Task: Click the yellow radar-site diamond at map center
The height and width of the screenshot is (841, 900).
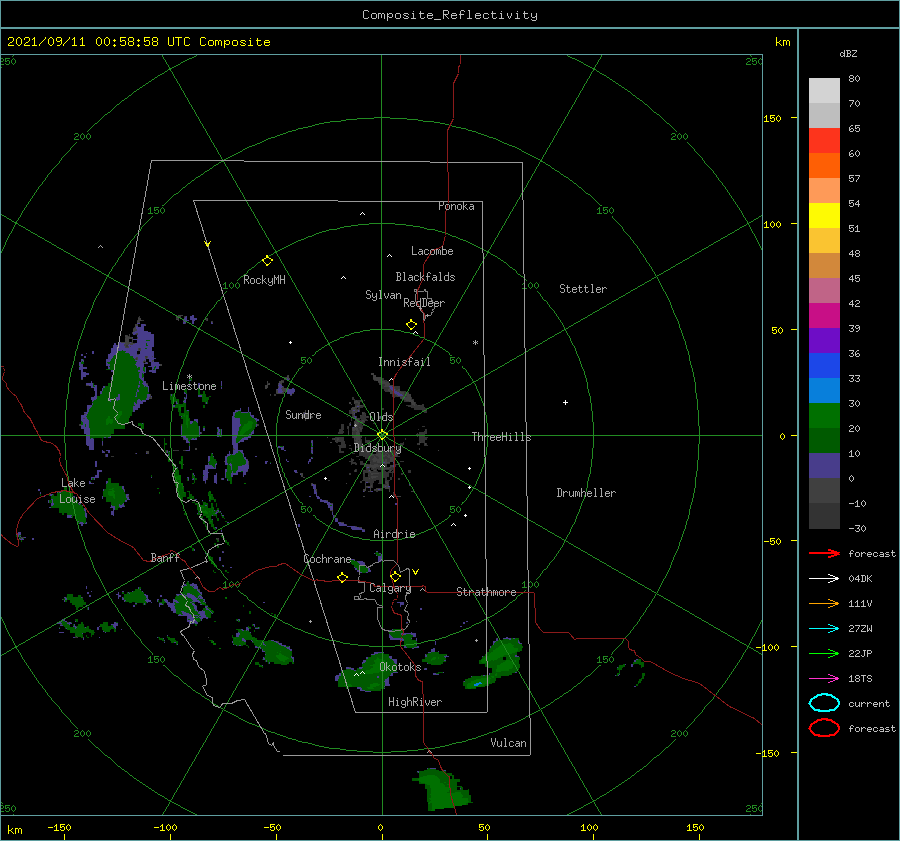Action: (x=382, y=435)
